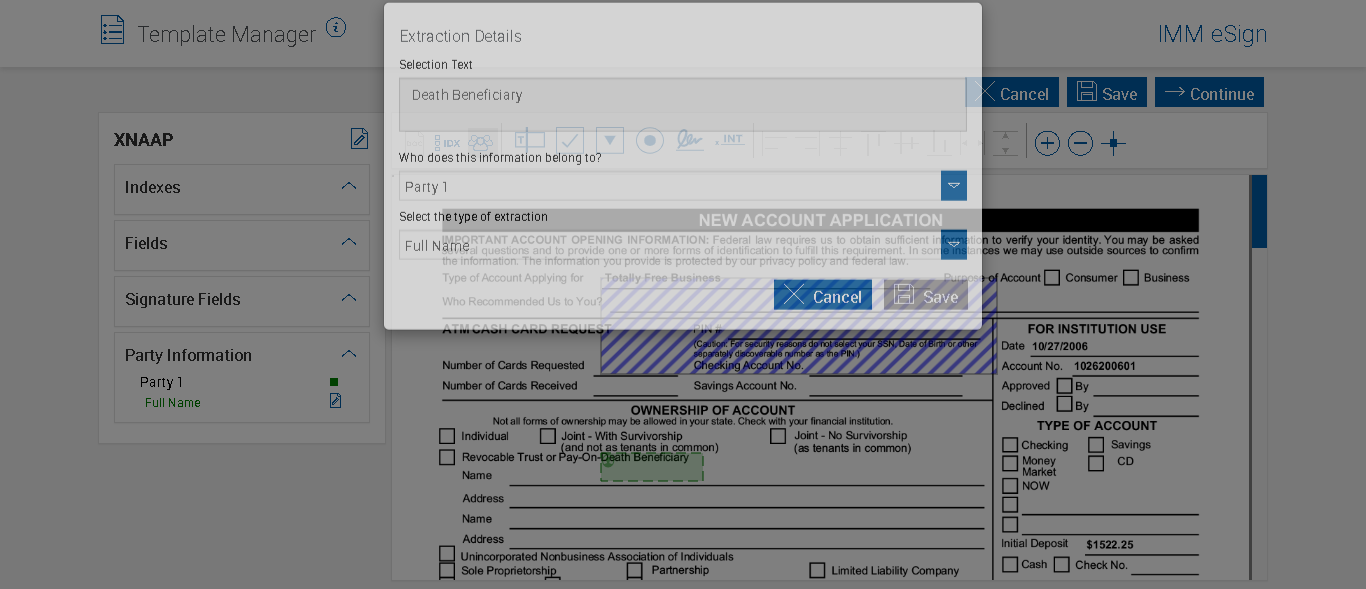This screenshot has height=589, width=1366.
Task: Check the Savings account type checkbox
Action: click(1096, 445)
